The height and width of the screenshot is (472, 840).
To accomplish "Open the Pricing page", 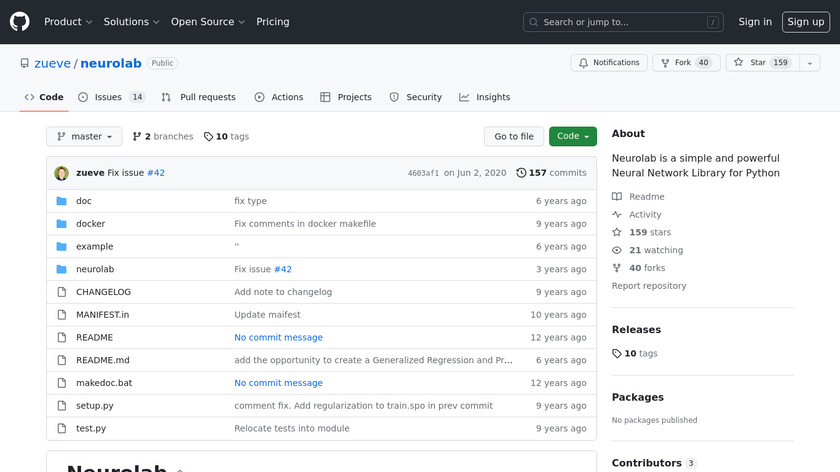I will coord(273,22).
